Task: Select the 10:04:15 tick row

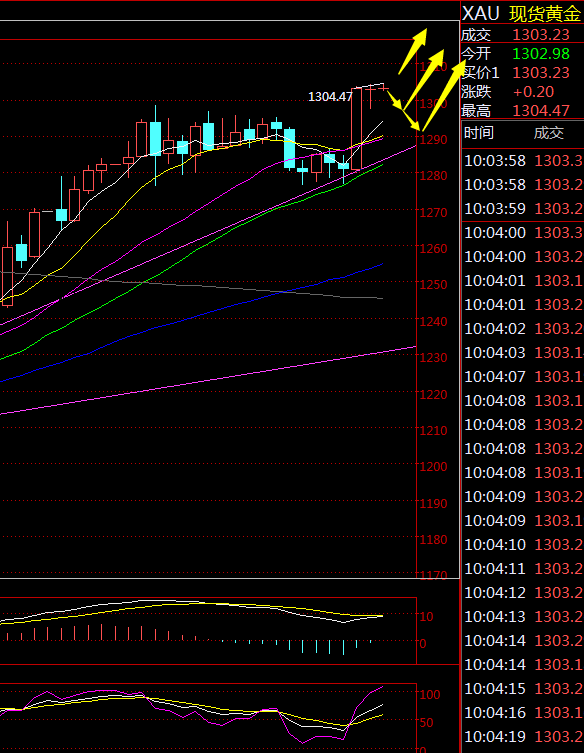Action: pos(523,689)
